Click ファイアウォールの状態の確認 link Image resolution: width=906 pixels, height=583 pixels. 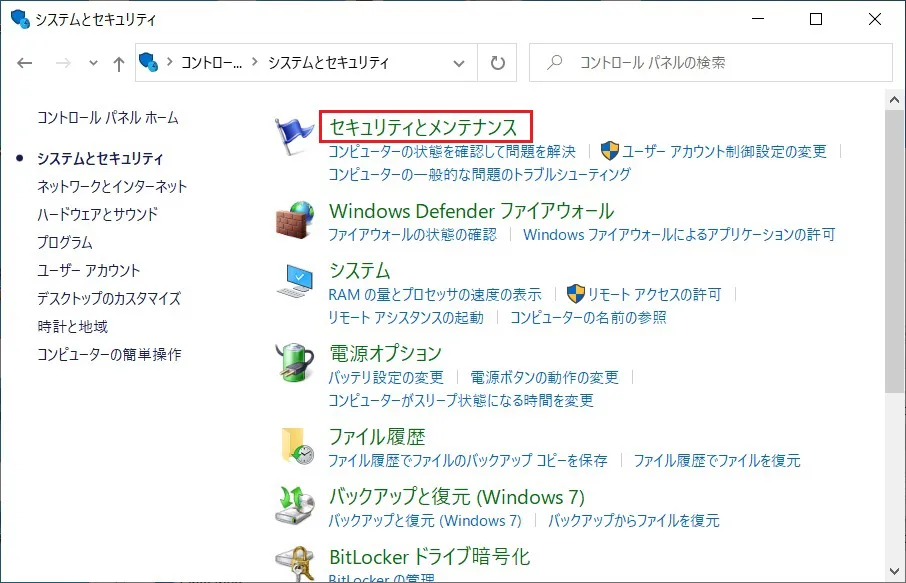click(413, 235)
